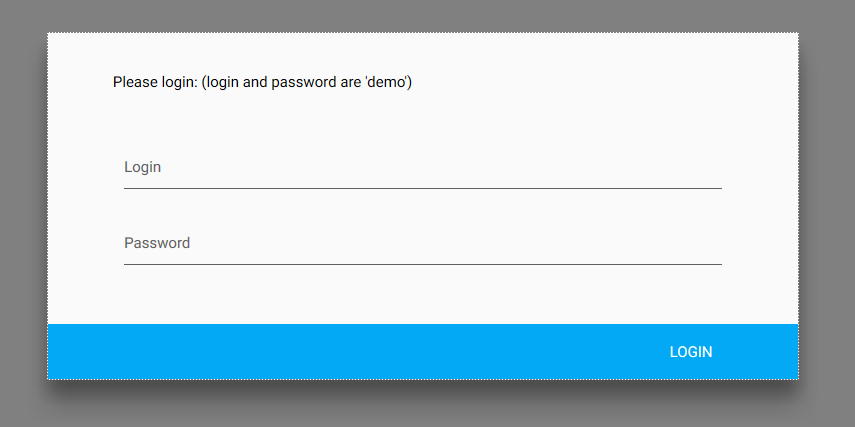This screenshot has height=427, width=855.
Task: Click the Password input field
Action: click(420, 244)
